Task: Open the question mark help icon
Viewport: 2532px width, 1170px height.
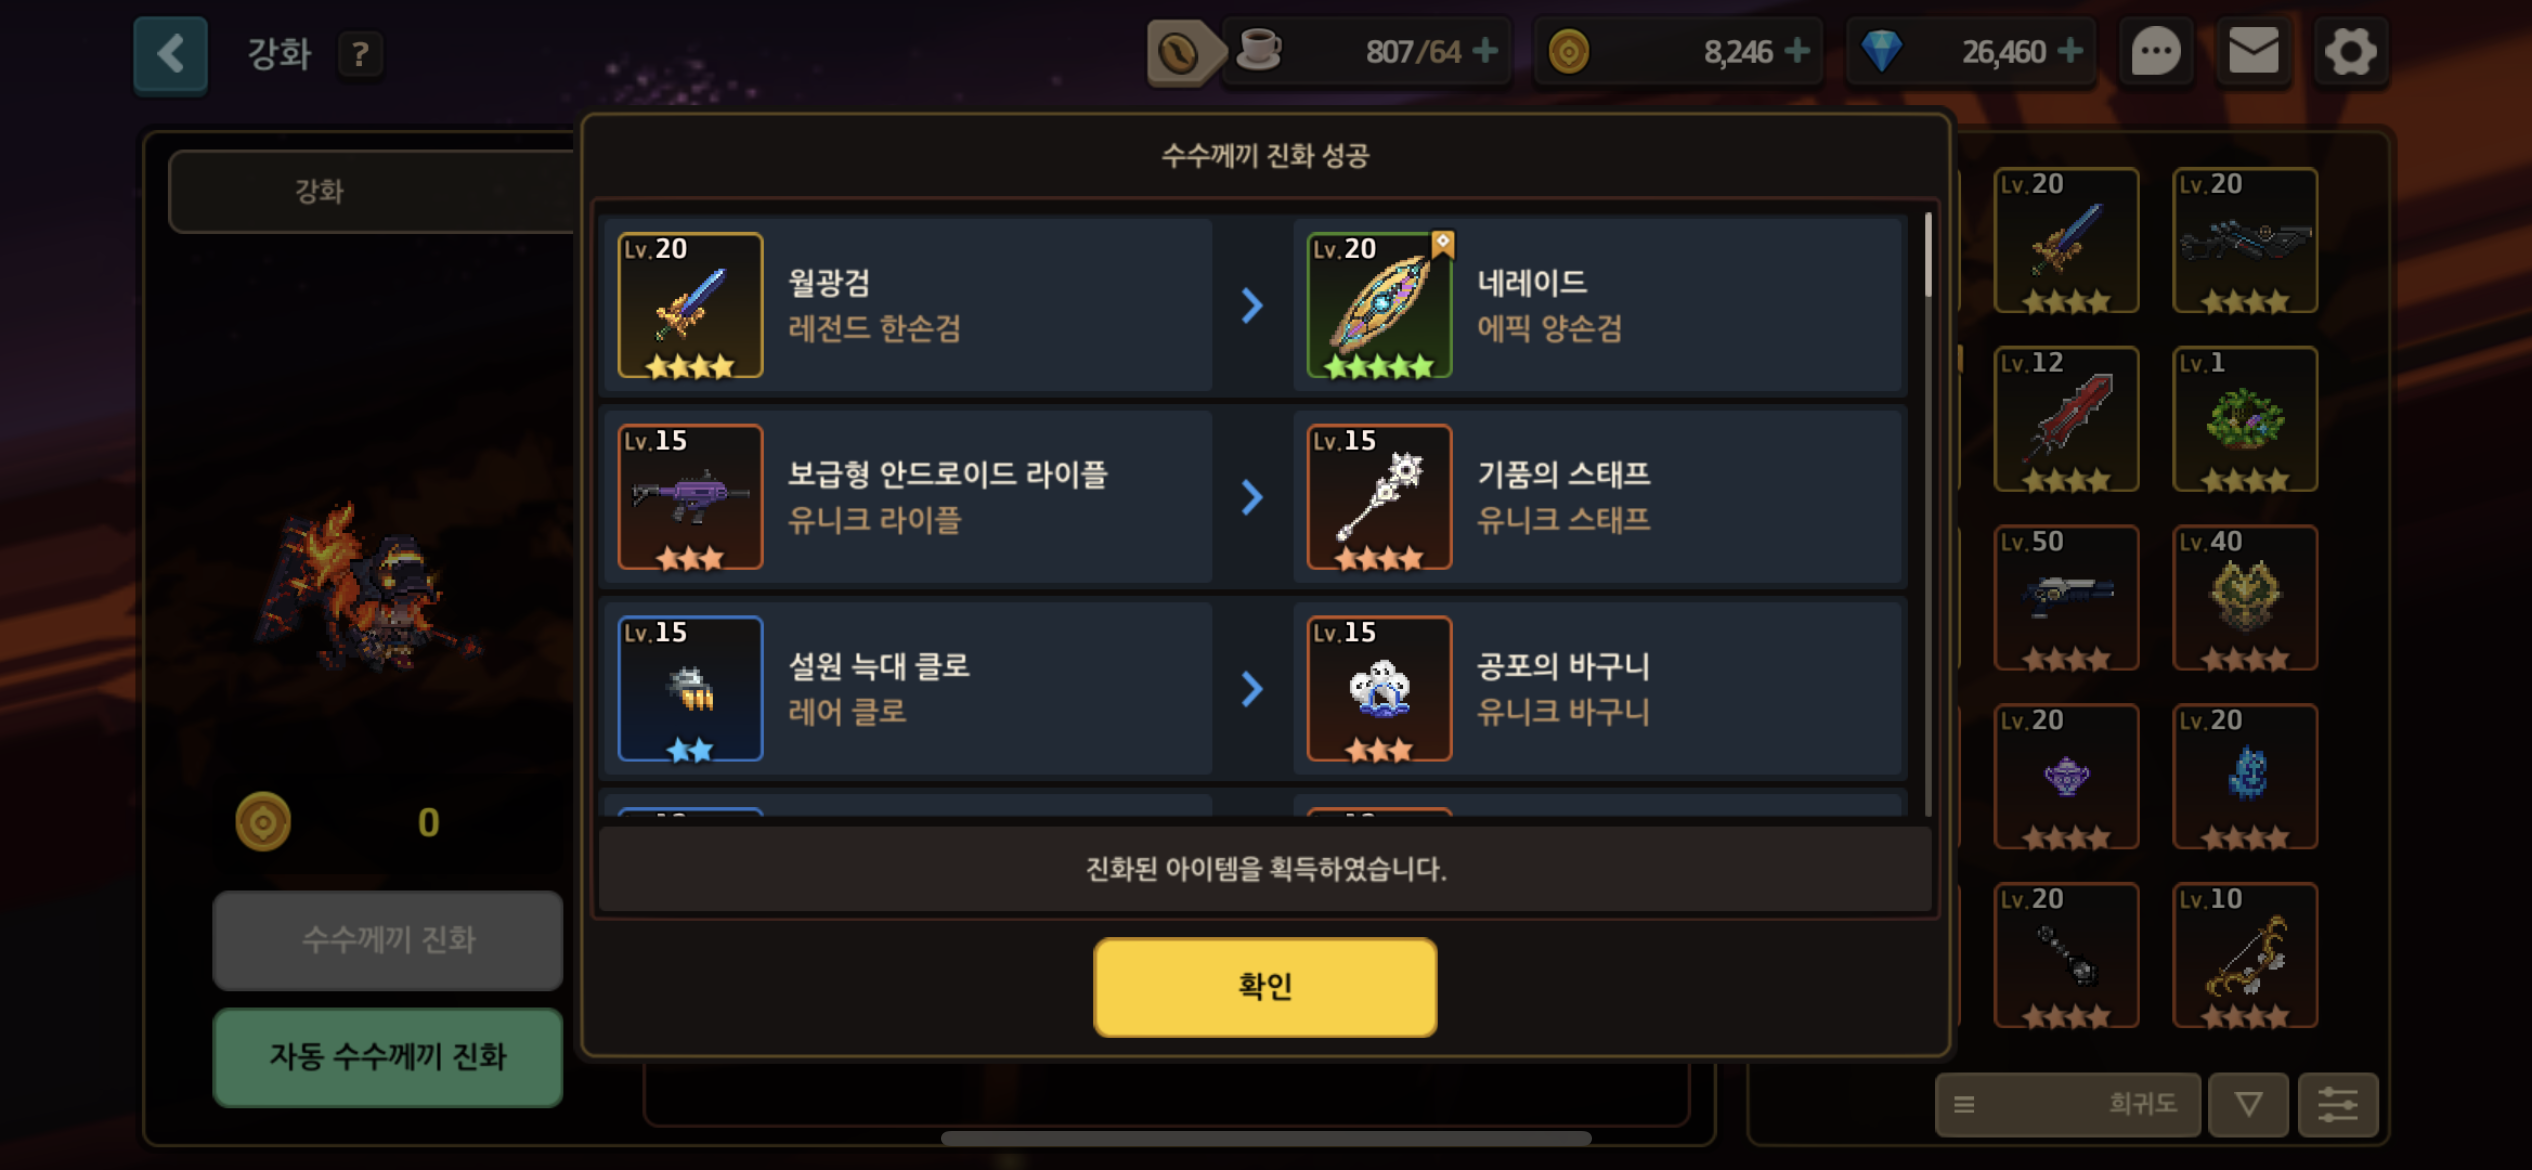Action: tap(360, 54)
